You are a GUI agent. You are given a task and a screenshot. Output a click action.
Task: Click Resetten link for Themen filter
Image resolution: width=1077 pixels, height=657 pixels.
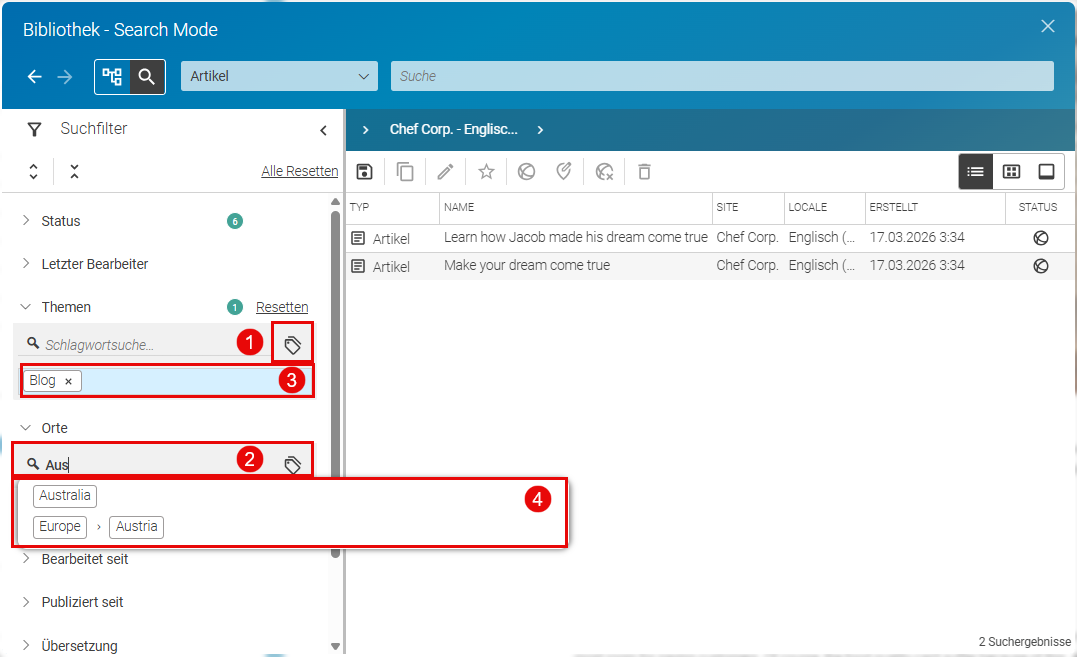[x=282, y=307]
